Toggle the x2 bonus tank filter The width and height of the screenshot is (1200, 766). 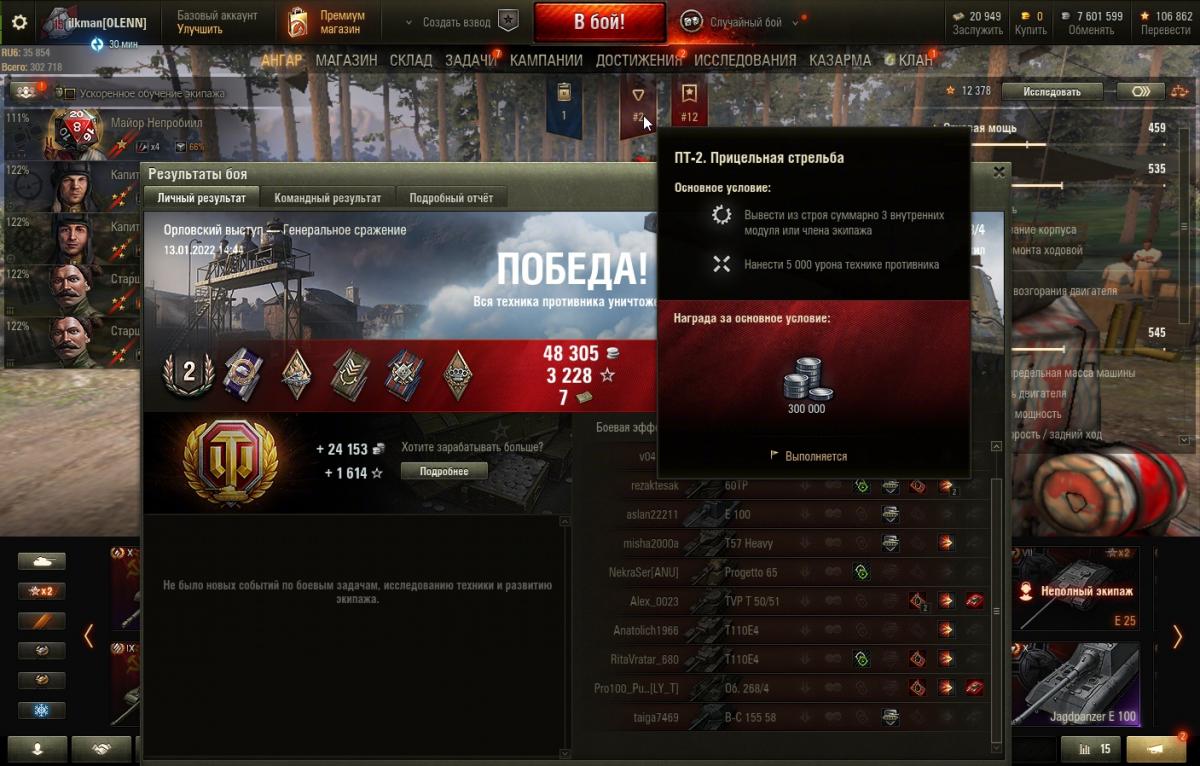coord(41,591)
